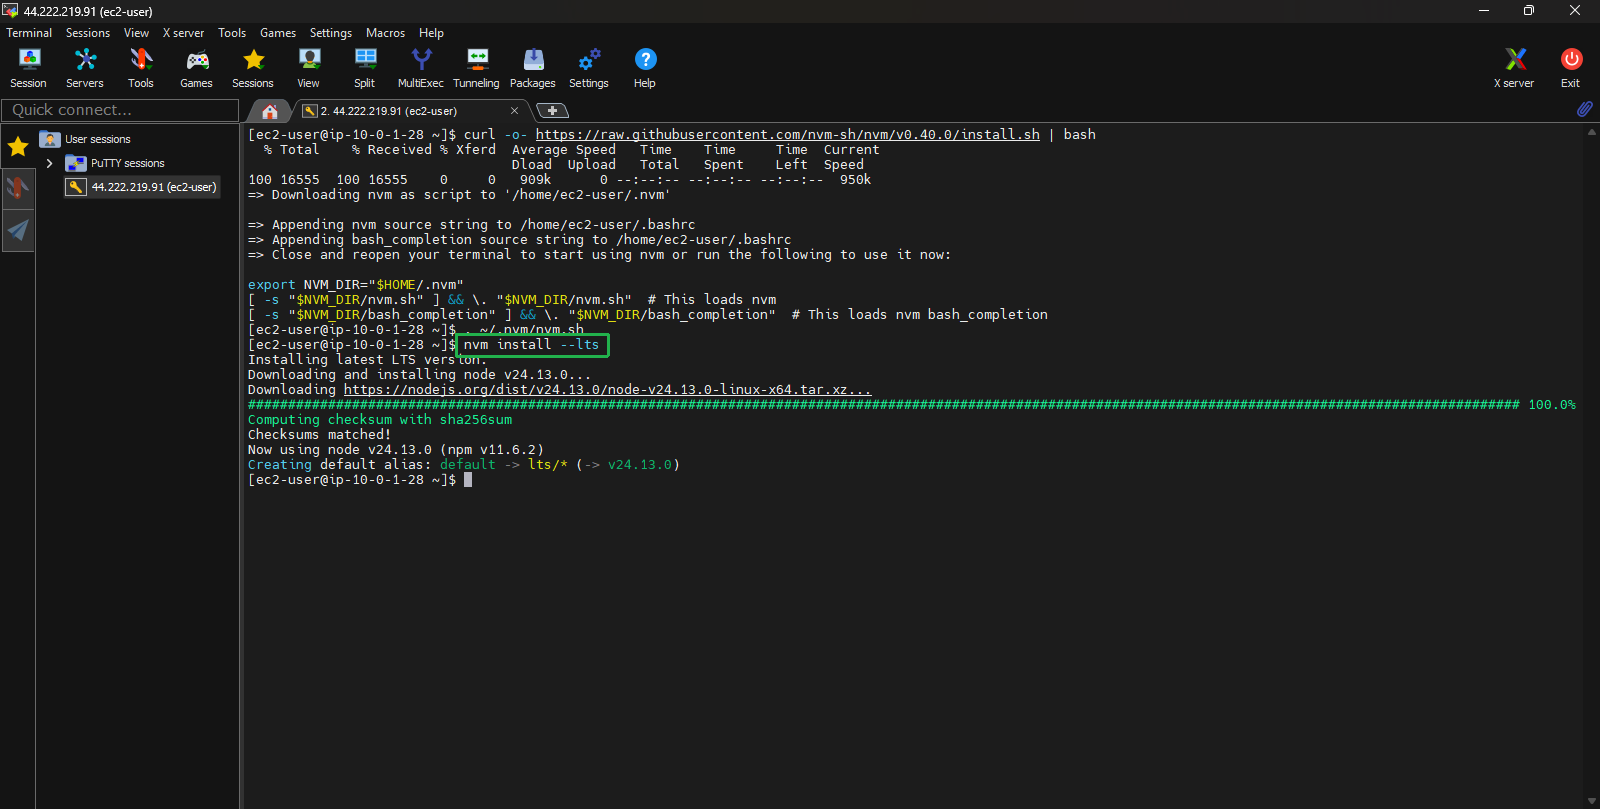
Task: Go to the Home tab icon
Action: 270,111
